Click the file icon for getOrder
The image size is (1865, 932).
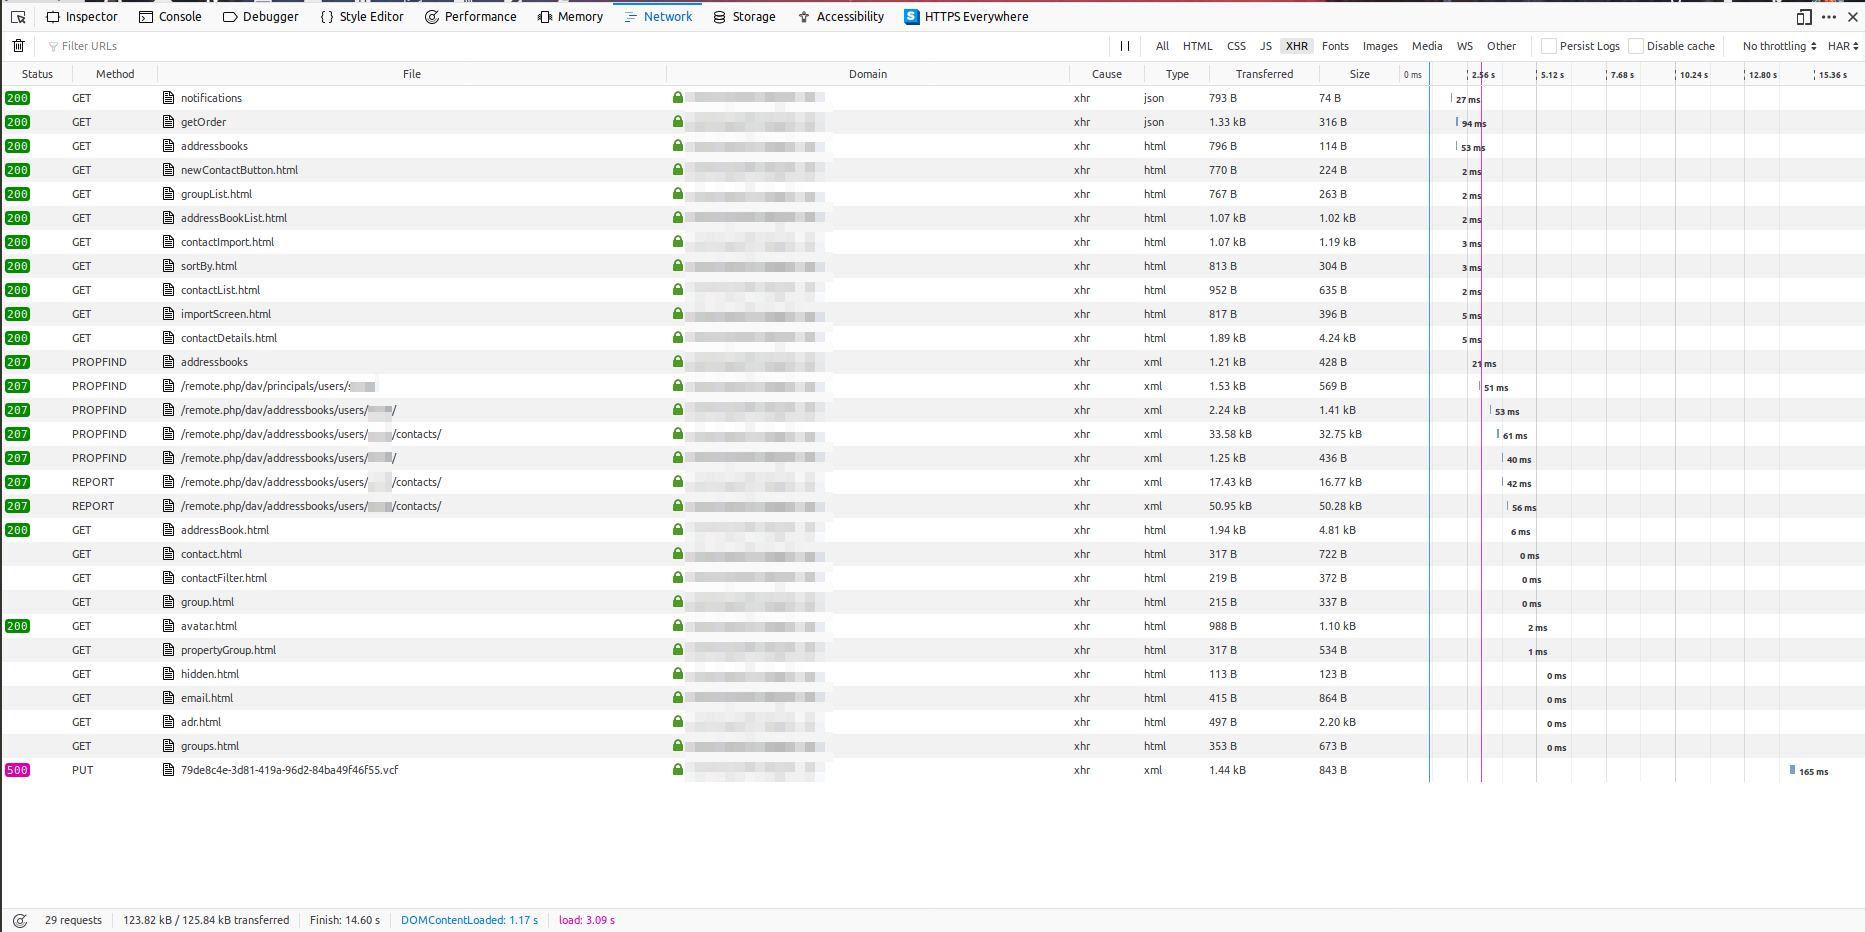pos(169,122)
